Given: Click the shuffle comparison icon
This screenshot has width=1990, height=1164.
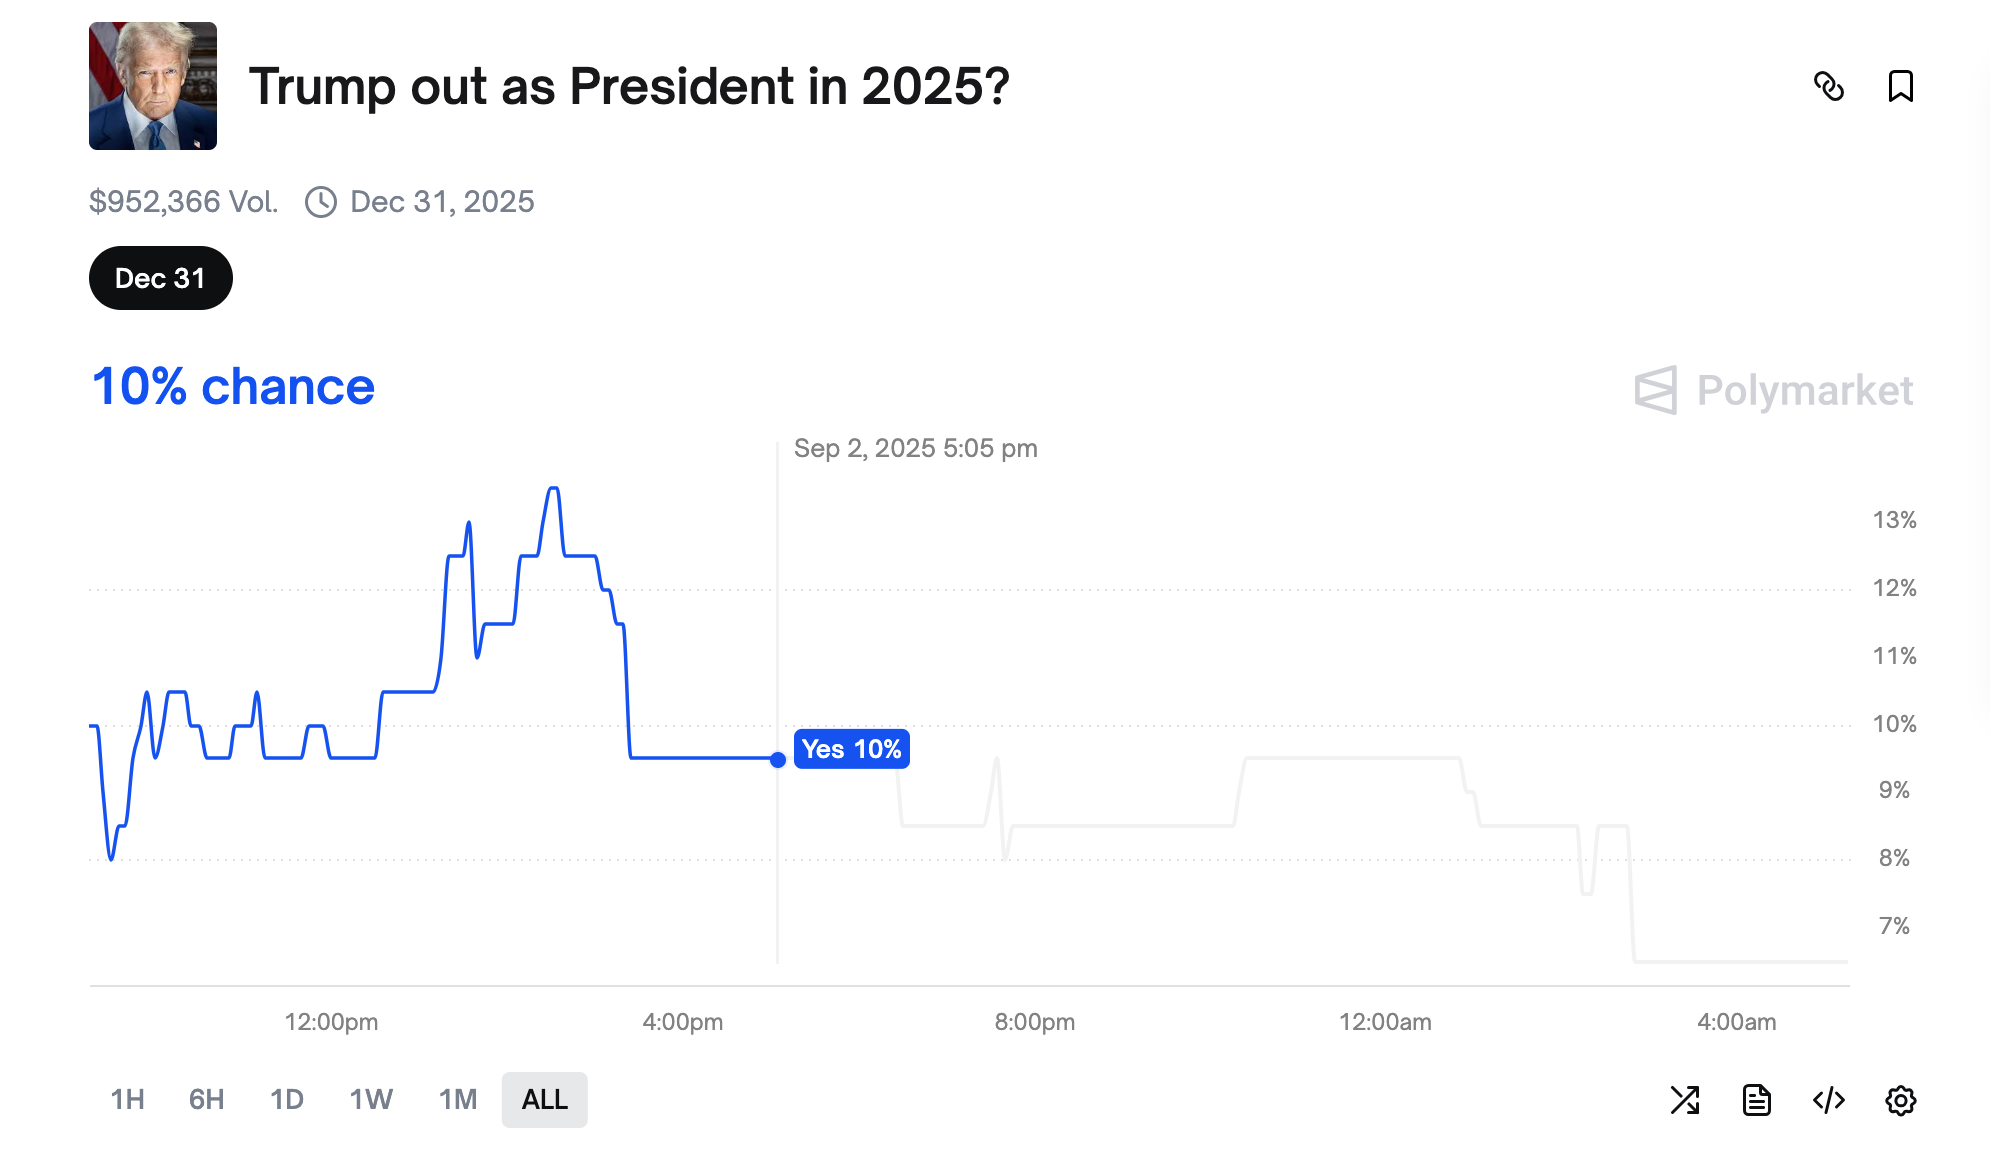Looking at the screenshot, I should 1687,1100.
